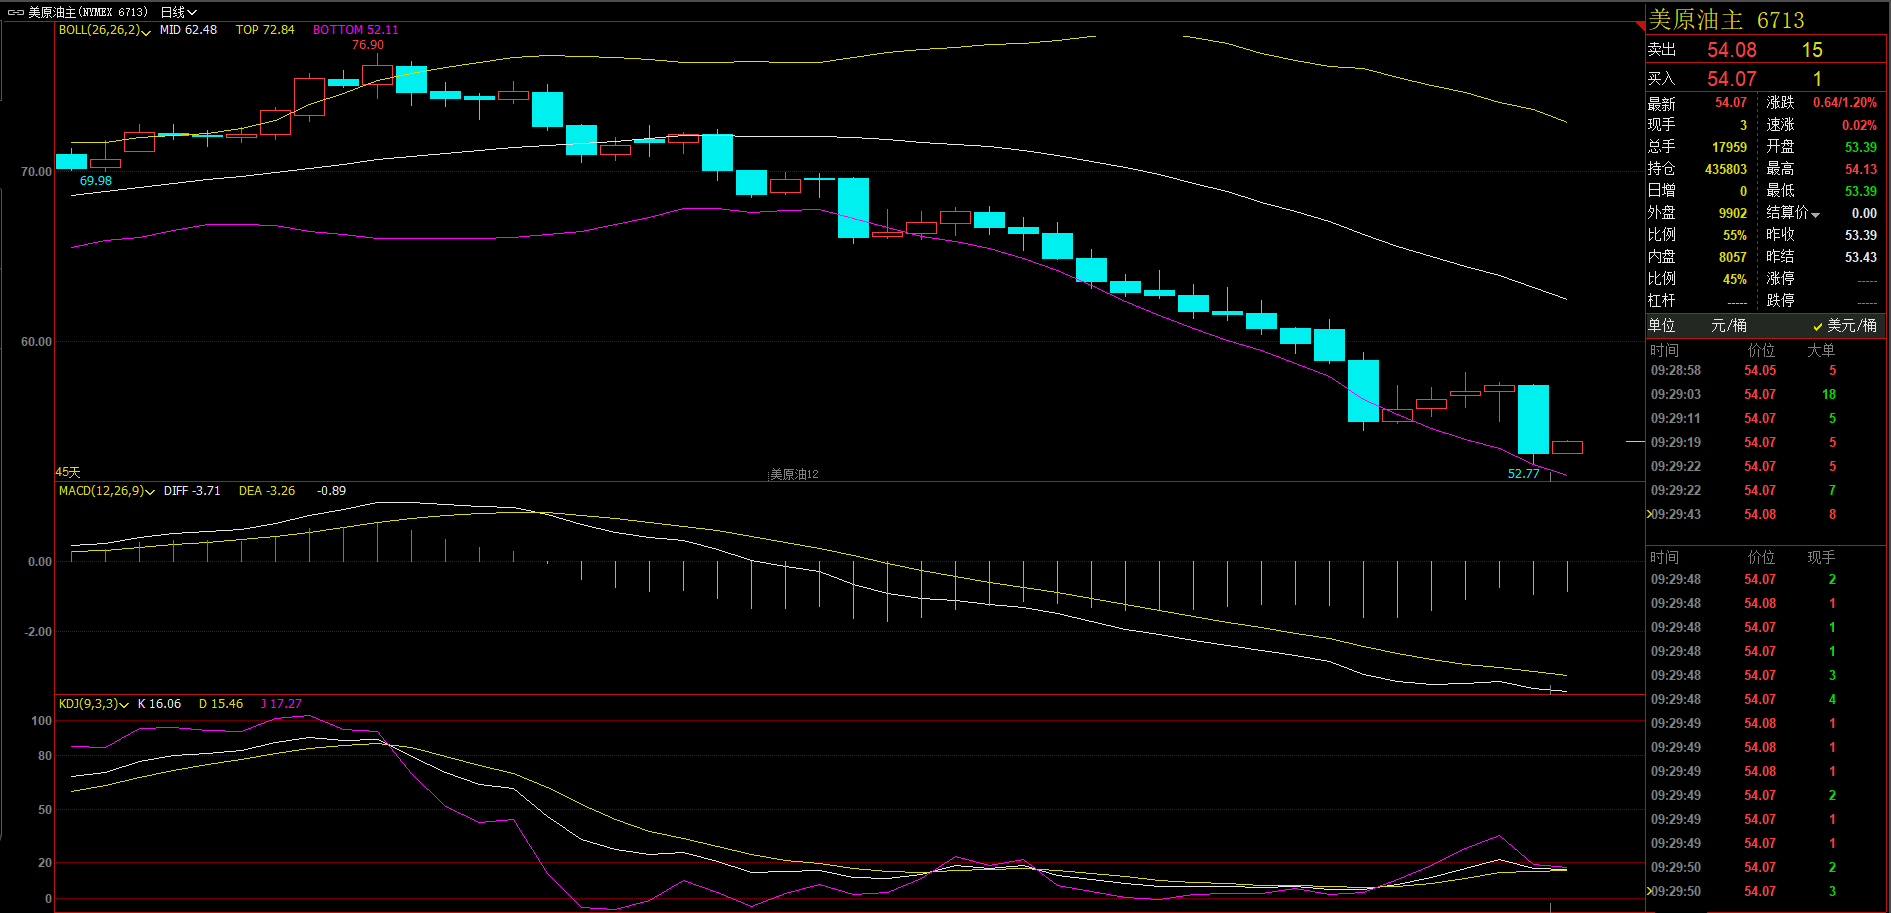This screenshot has width=1891, height=913.
Task: Click the D 15.46 KDJ value
Action: pyautogui.click(x=221, y=704)
